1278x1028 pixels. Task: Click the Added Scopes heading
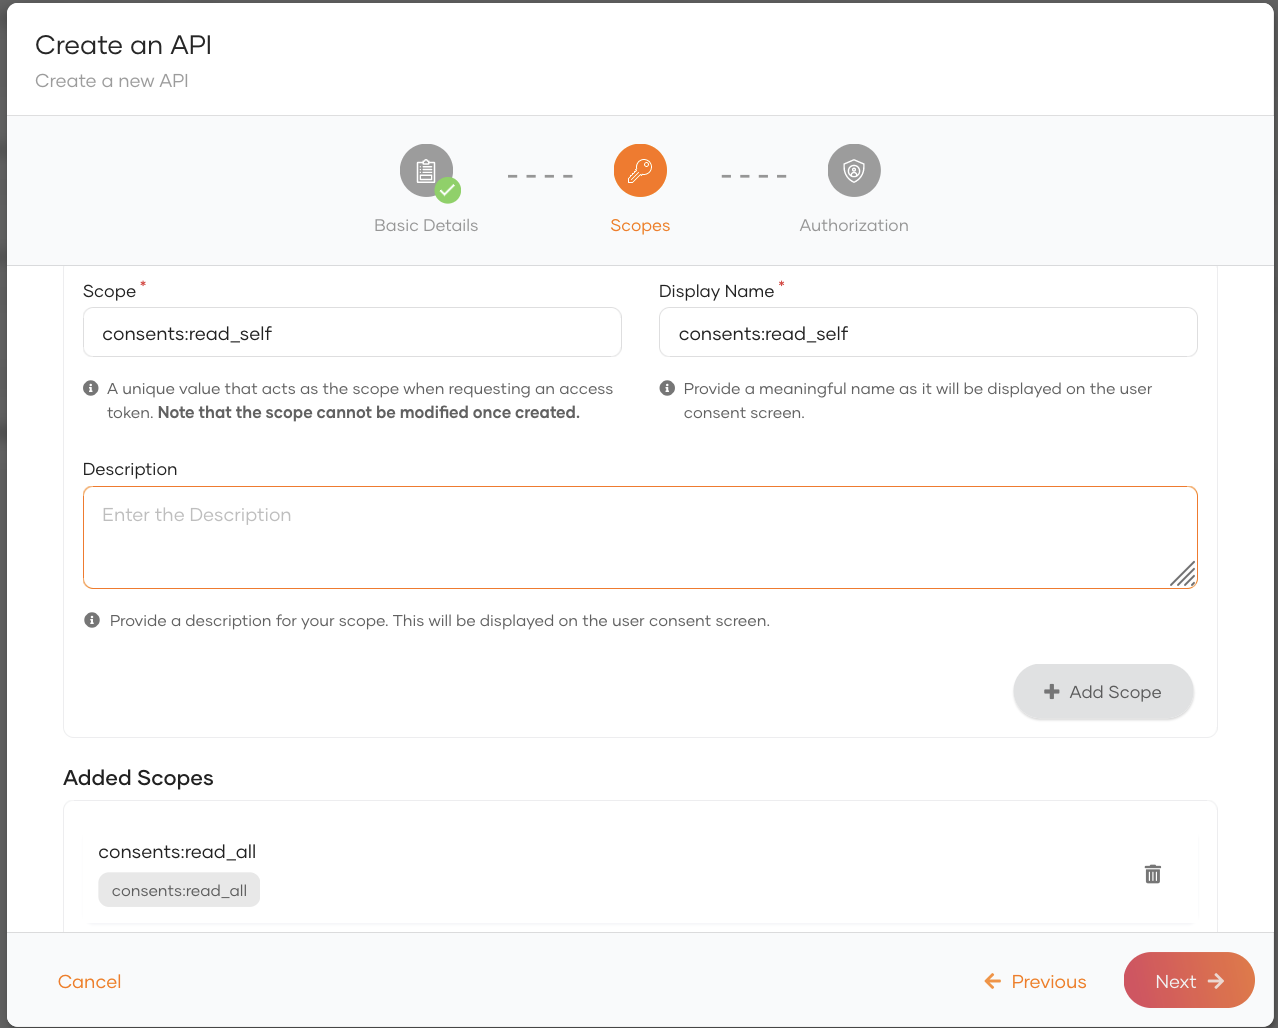138,778
